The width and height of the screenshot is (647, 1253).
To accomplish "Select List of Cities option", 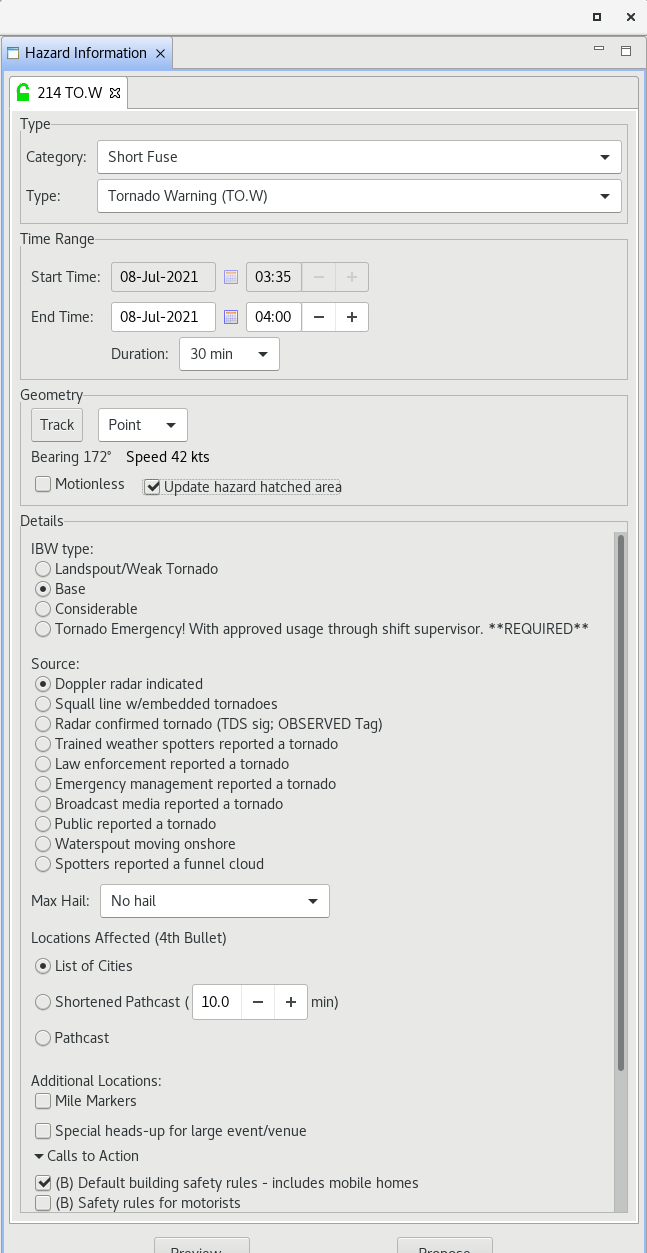I will 43,966.
